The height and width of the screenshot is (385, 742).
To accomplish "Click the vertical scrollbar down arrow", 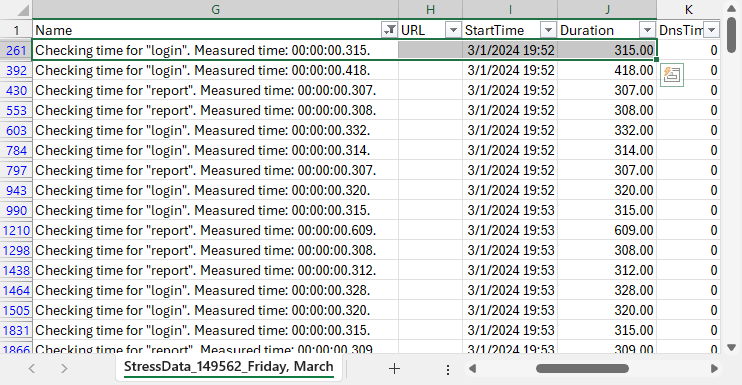I will [x=732, y=348].
